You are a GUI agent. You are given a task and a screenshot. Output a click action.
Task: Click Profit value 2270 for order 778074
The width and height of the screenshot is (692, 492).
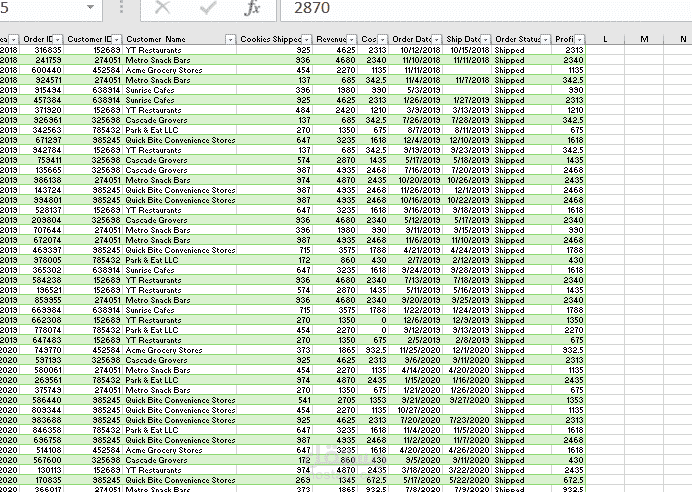tap(568, 330)
